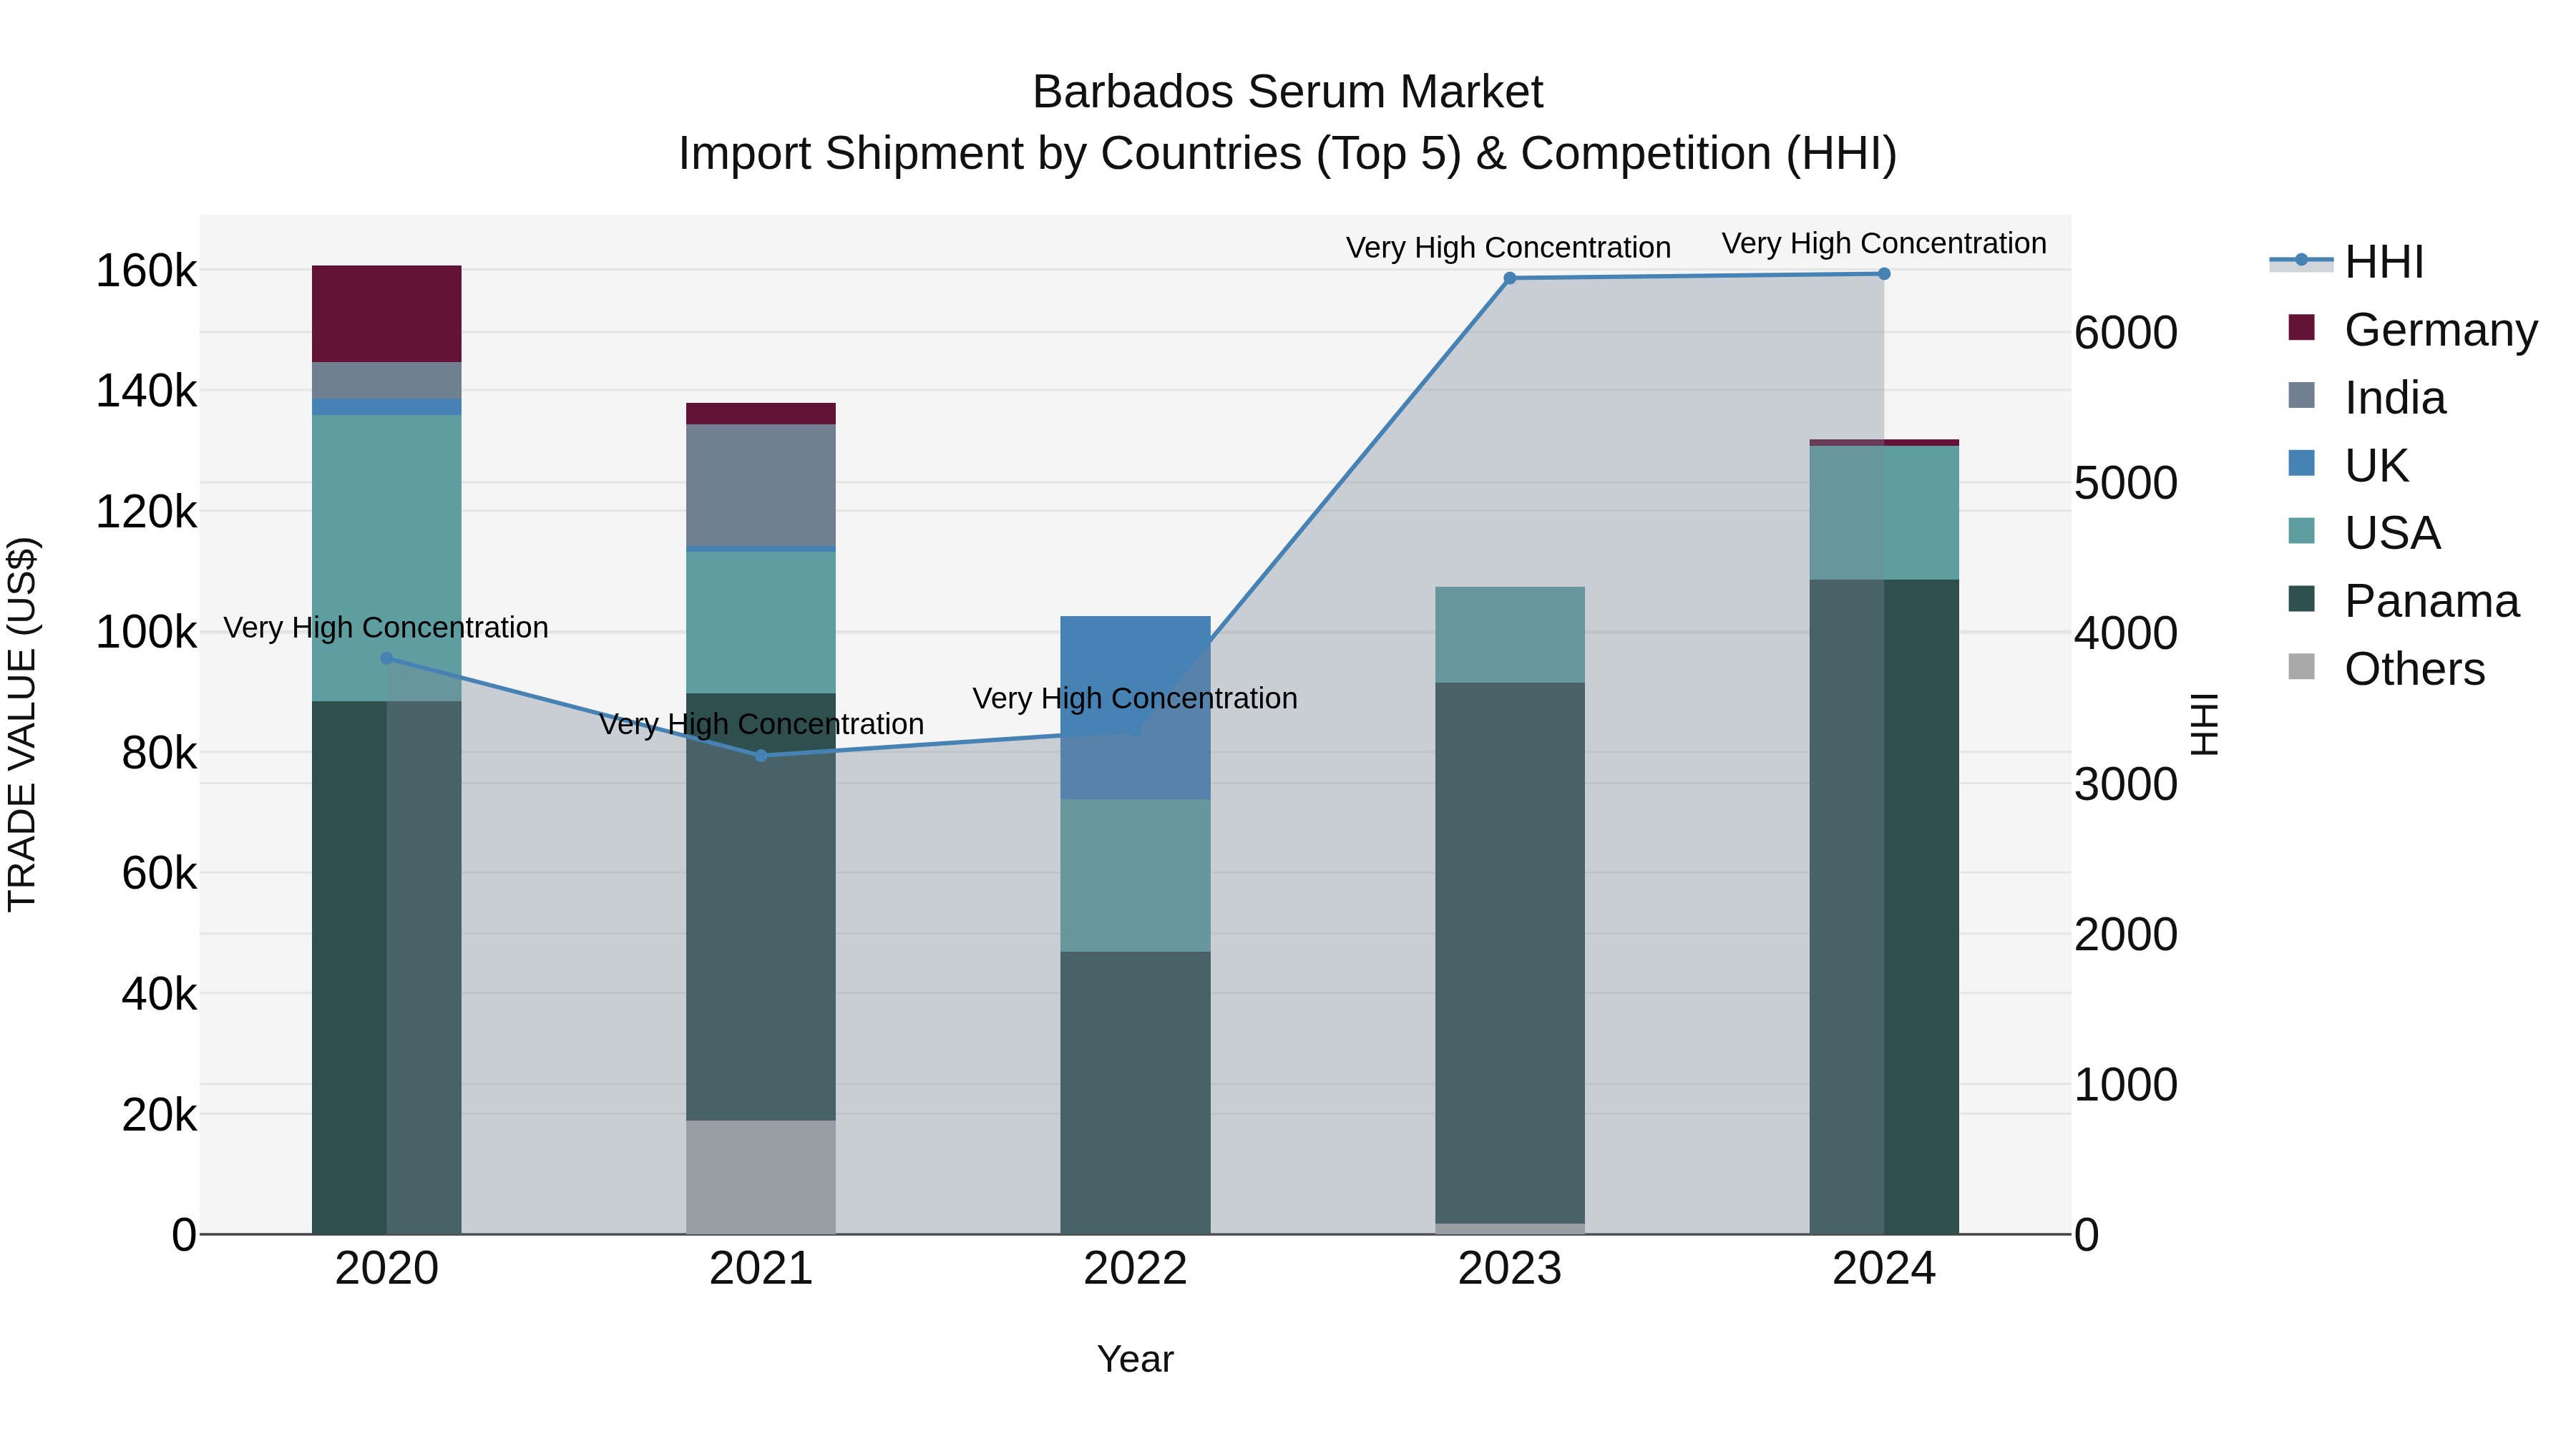Click the HHI data point for 2023
Viewport: 2576px width, 1449px height.
pos(1510,278)
